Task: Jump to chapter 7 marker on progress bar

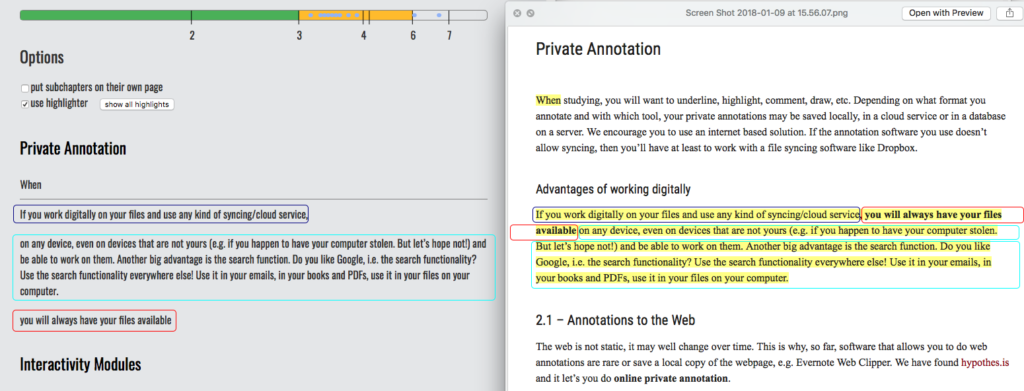Action: 449,35
